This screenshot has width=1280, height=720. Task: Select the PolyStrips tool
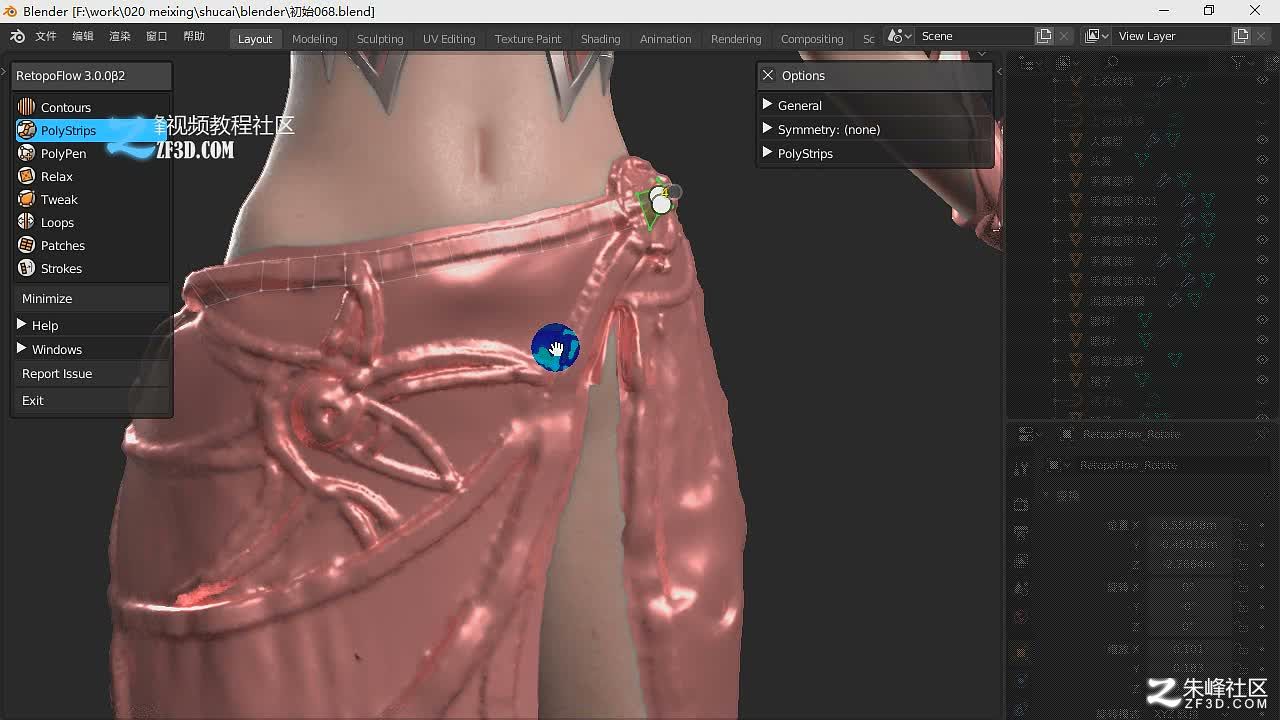90,130
